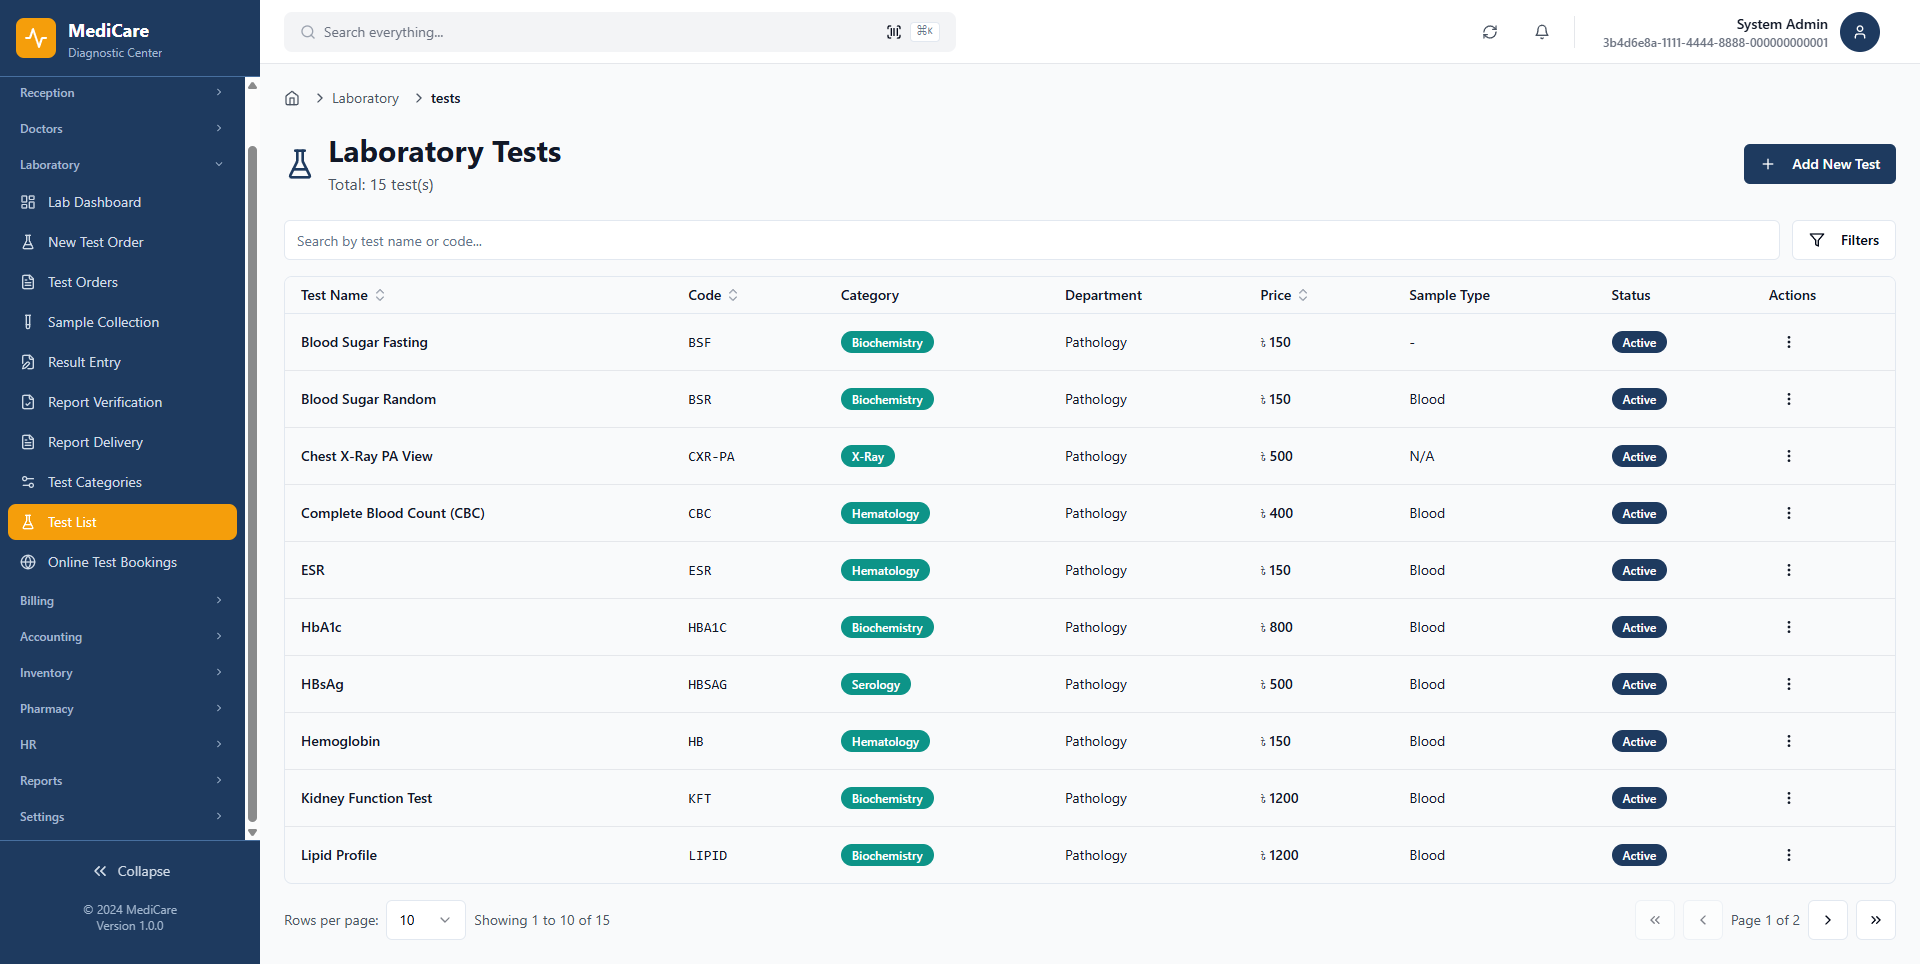Open Test Orders in the sidebar

click(x=82, y=282)
